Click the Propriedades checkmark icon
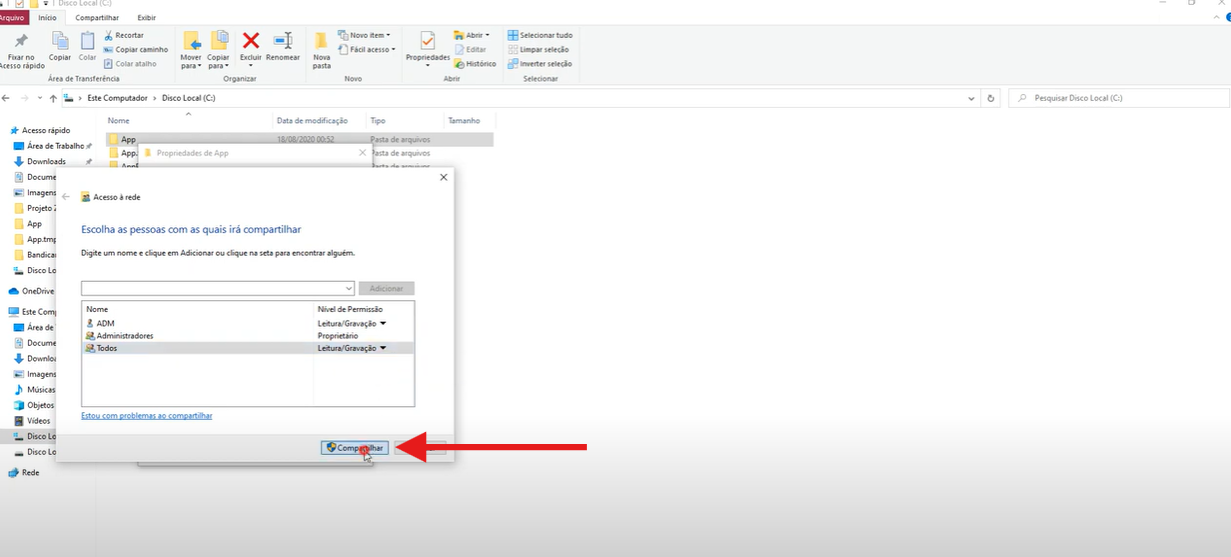Image resolution: width=1231 pixels, height=557 pixels. click(x=427, y=42)
